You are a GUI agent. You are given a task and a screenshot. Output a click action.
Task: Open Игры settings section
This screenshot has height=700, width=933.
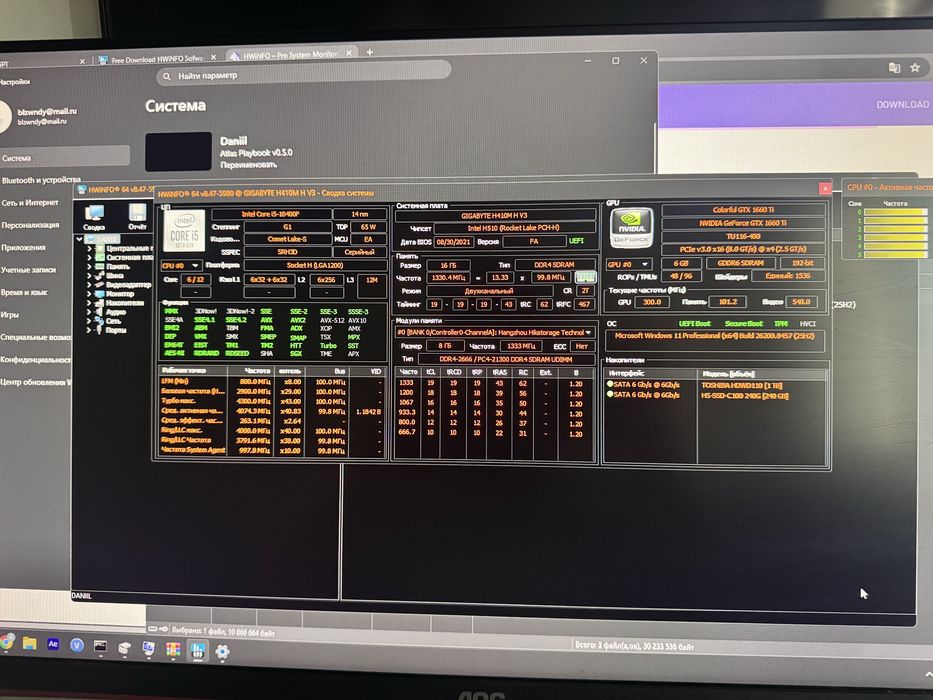pos(10,314)
